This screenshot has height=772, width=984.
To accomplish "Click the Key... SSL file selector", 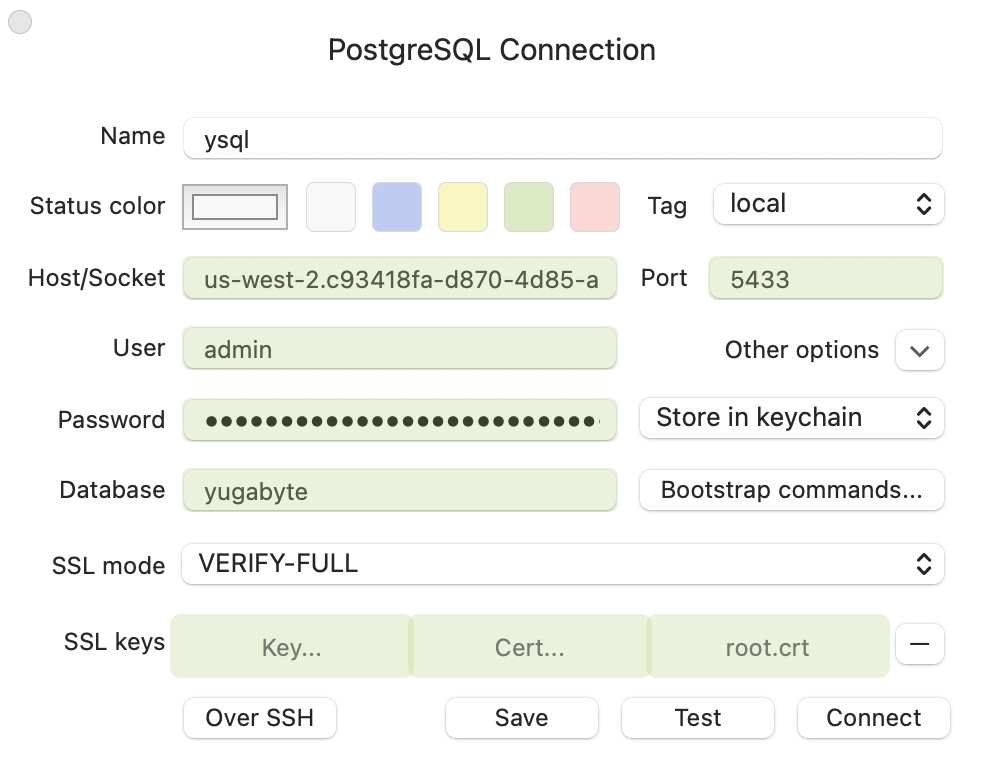I will click(x=290, y=646).
